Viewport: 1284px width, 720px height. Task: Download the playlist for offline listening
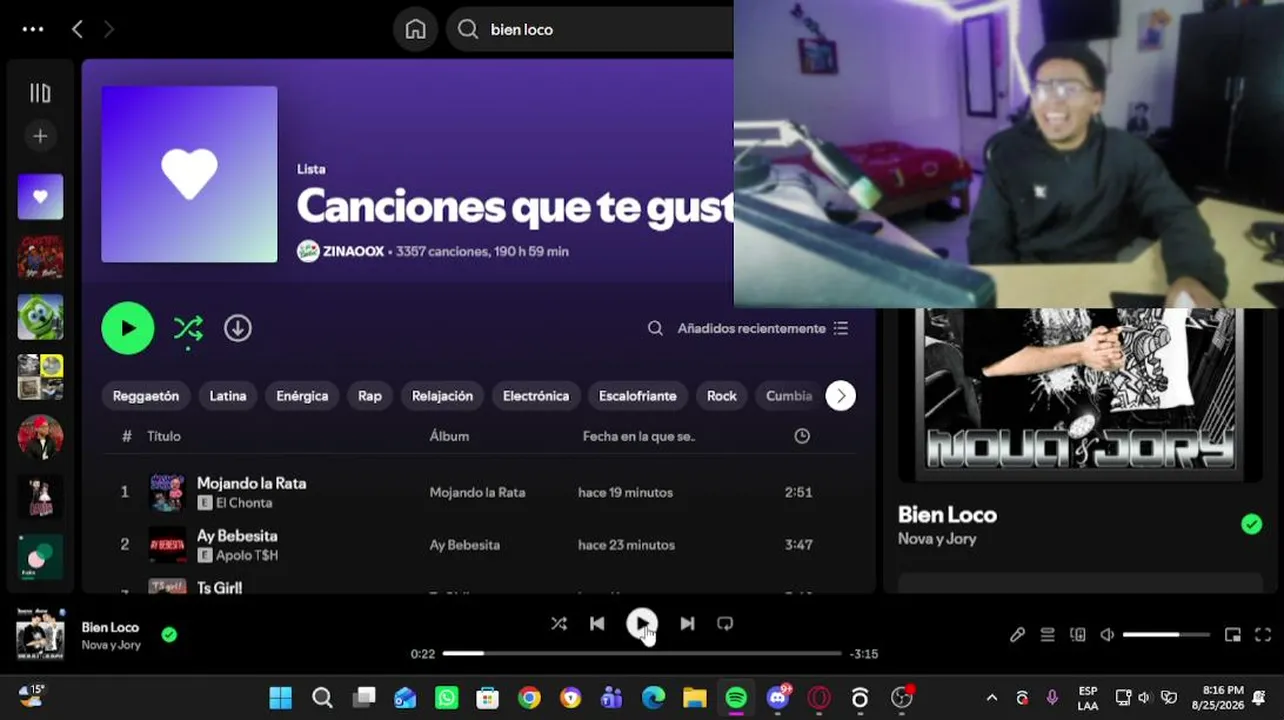click(x=237, y=328)
